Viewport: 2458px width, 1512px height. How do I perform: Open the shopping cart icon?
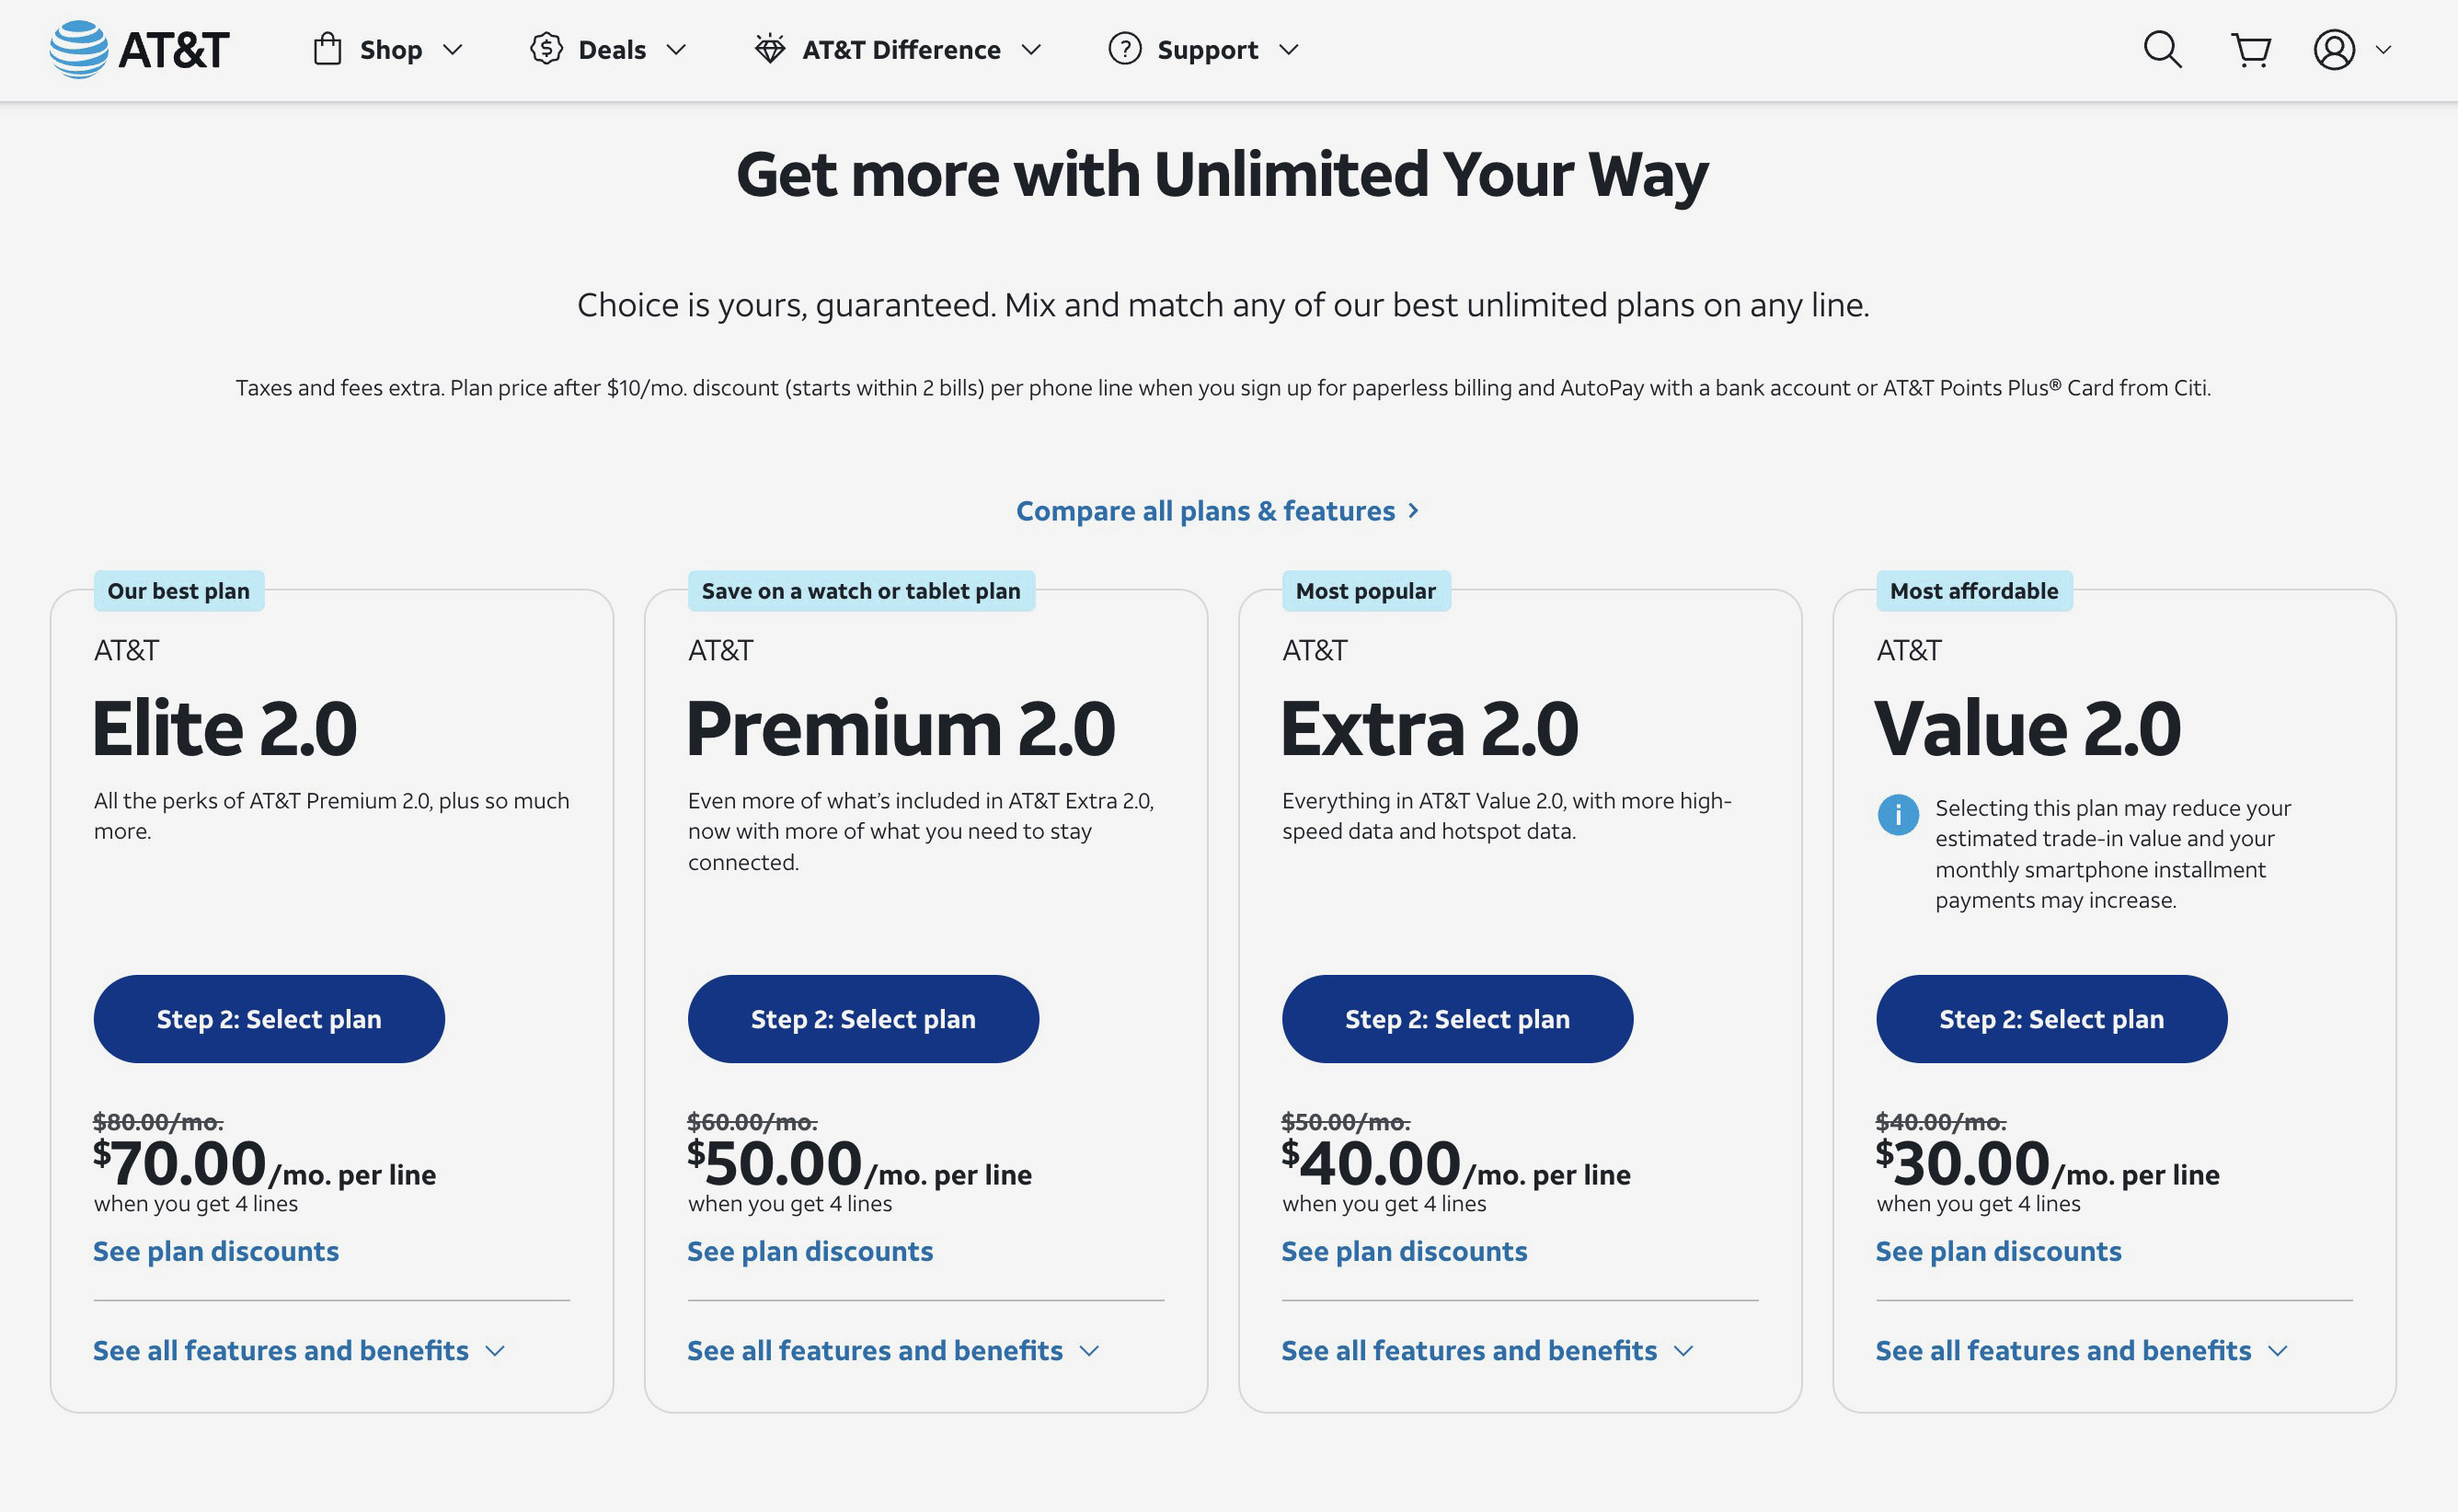(x=2251, y=49)
